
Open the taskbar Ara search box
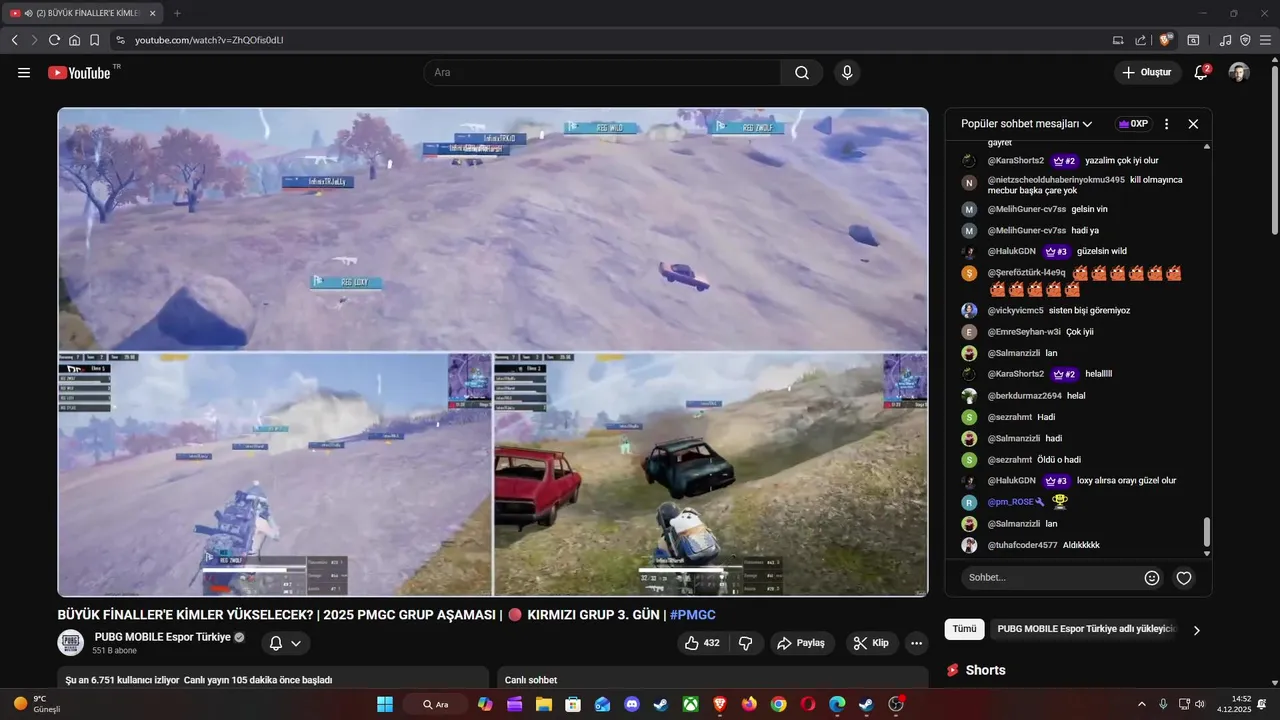pyautogui.click(x=435, y=704)
